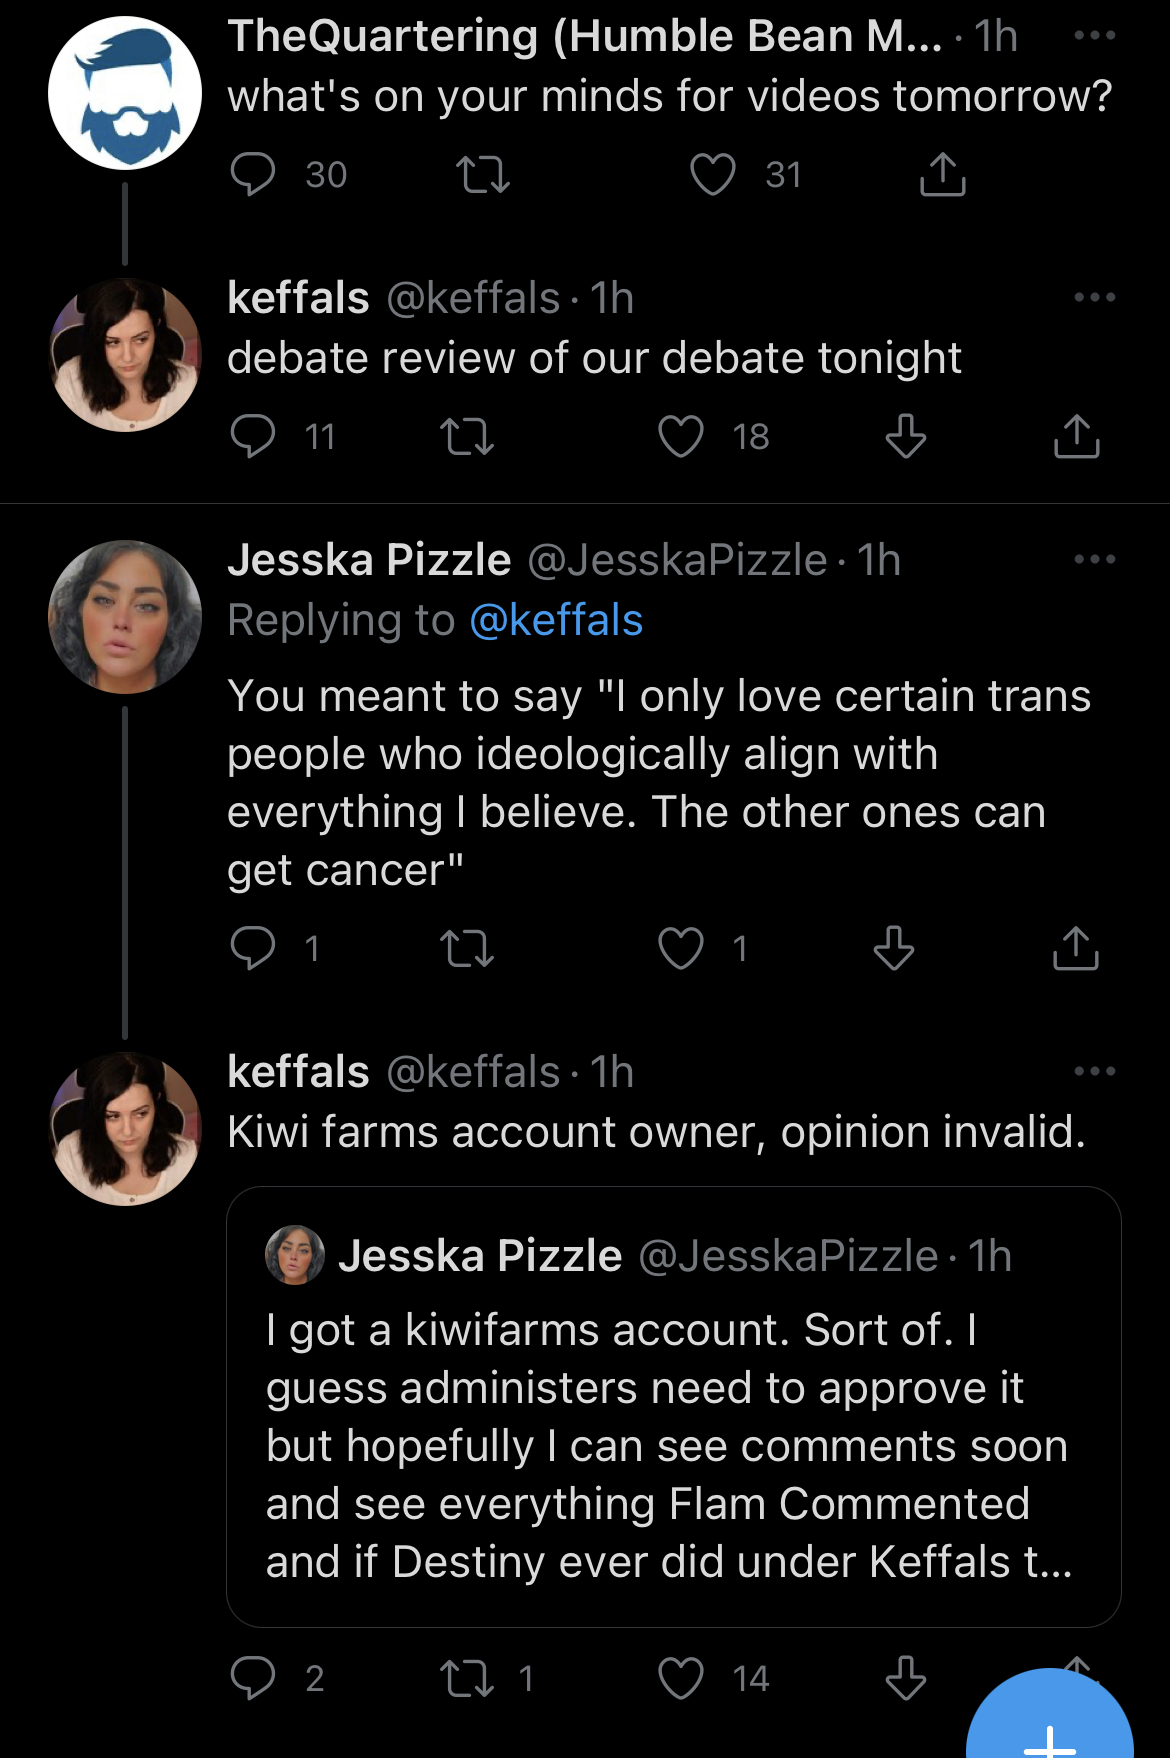Open Jesska Pizzle's profile name link
The image size is (1170, 1758).
click(x=369, y=560)
